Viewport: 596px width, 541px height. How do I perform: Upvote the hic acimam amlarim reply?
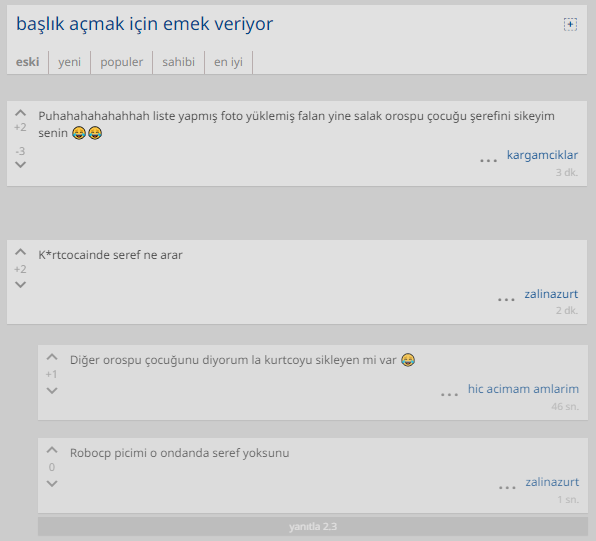(52, 357)
